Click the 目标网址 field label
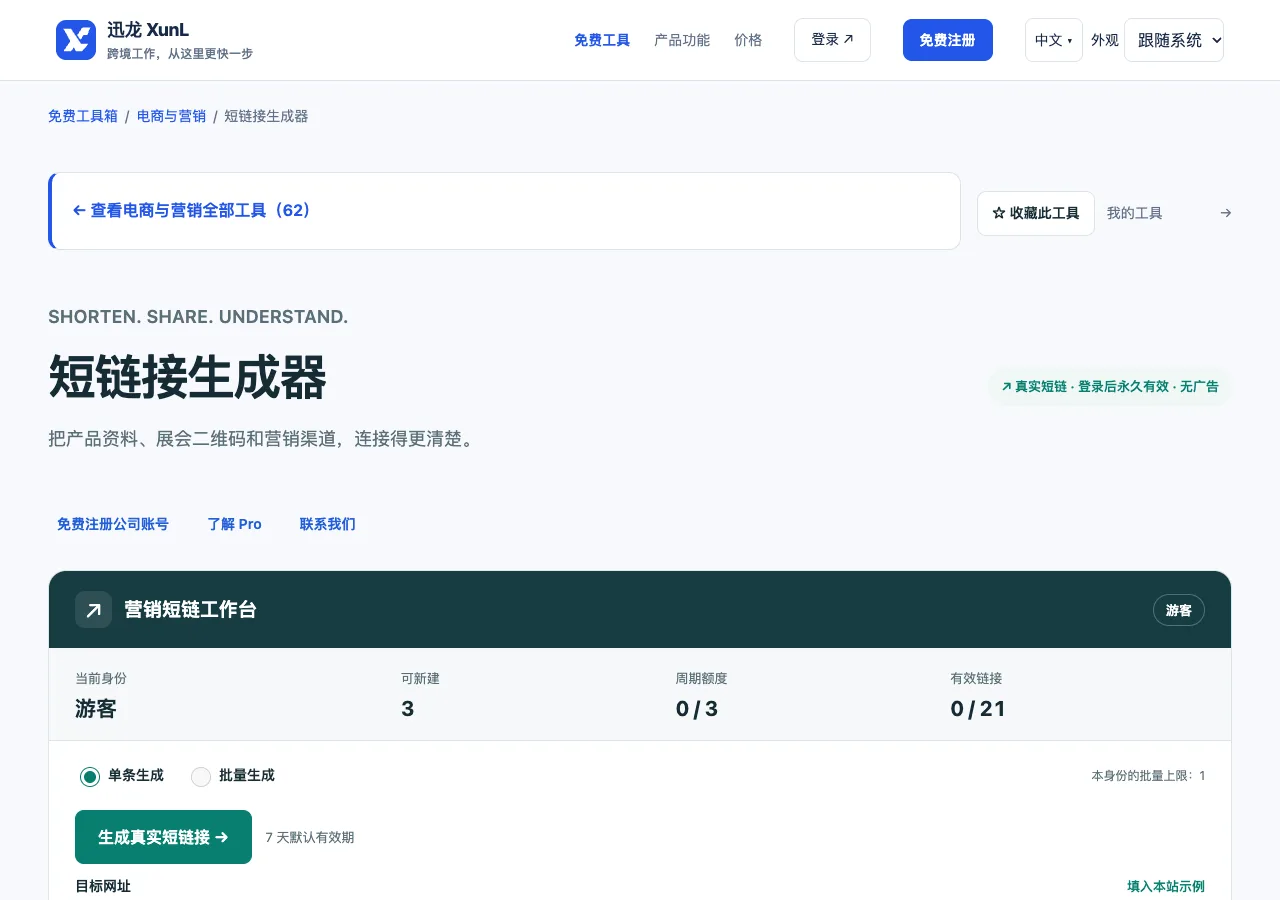Image resolution: width=1280 pixels, height=900 pixels. pyautogui.click(x=103, y=887)
